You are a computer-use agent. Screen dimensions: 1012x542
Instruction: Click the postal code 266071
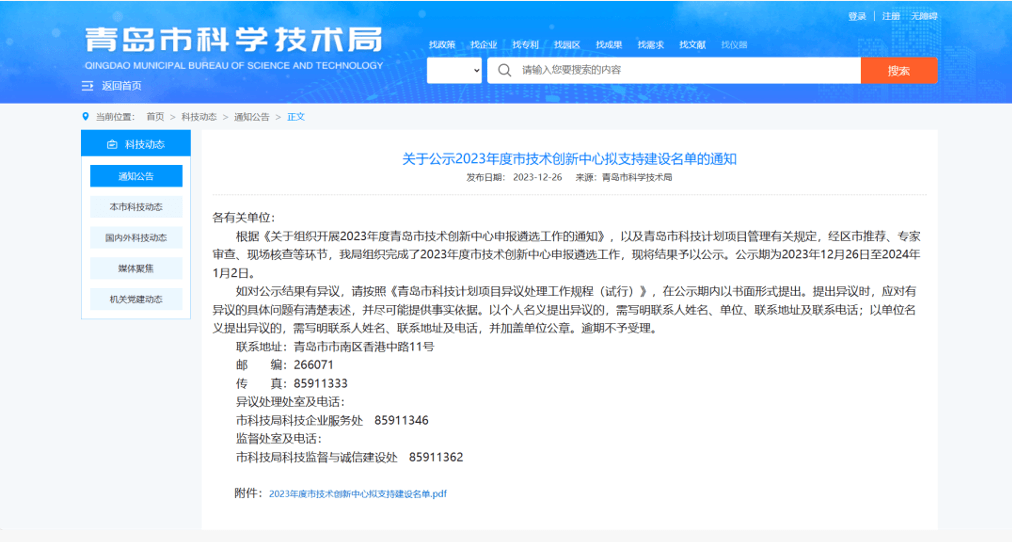314,365
